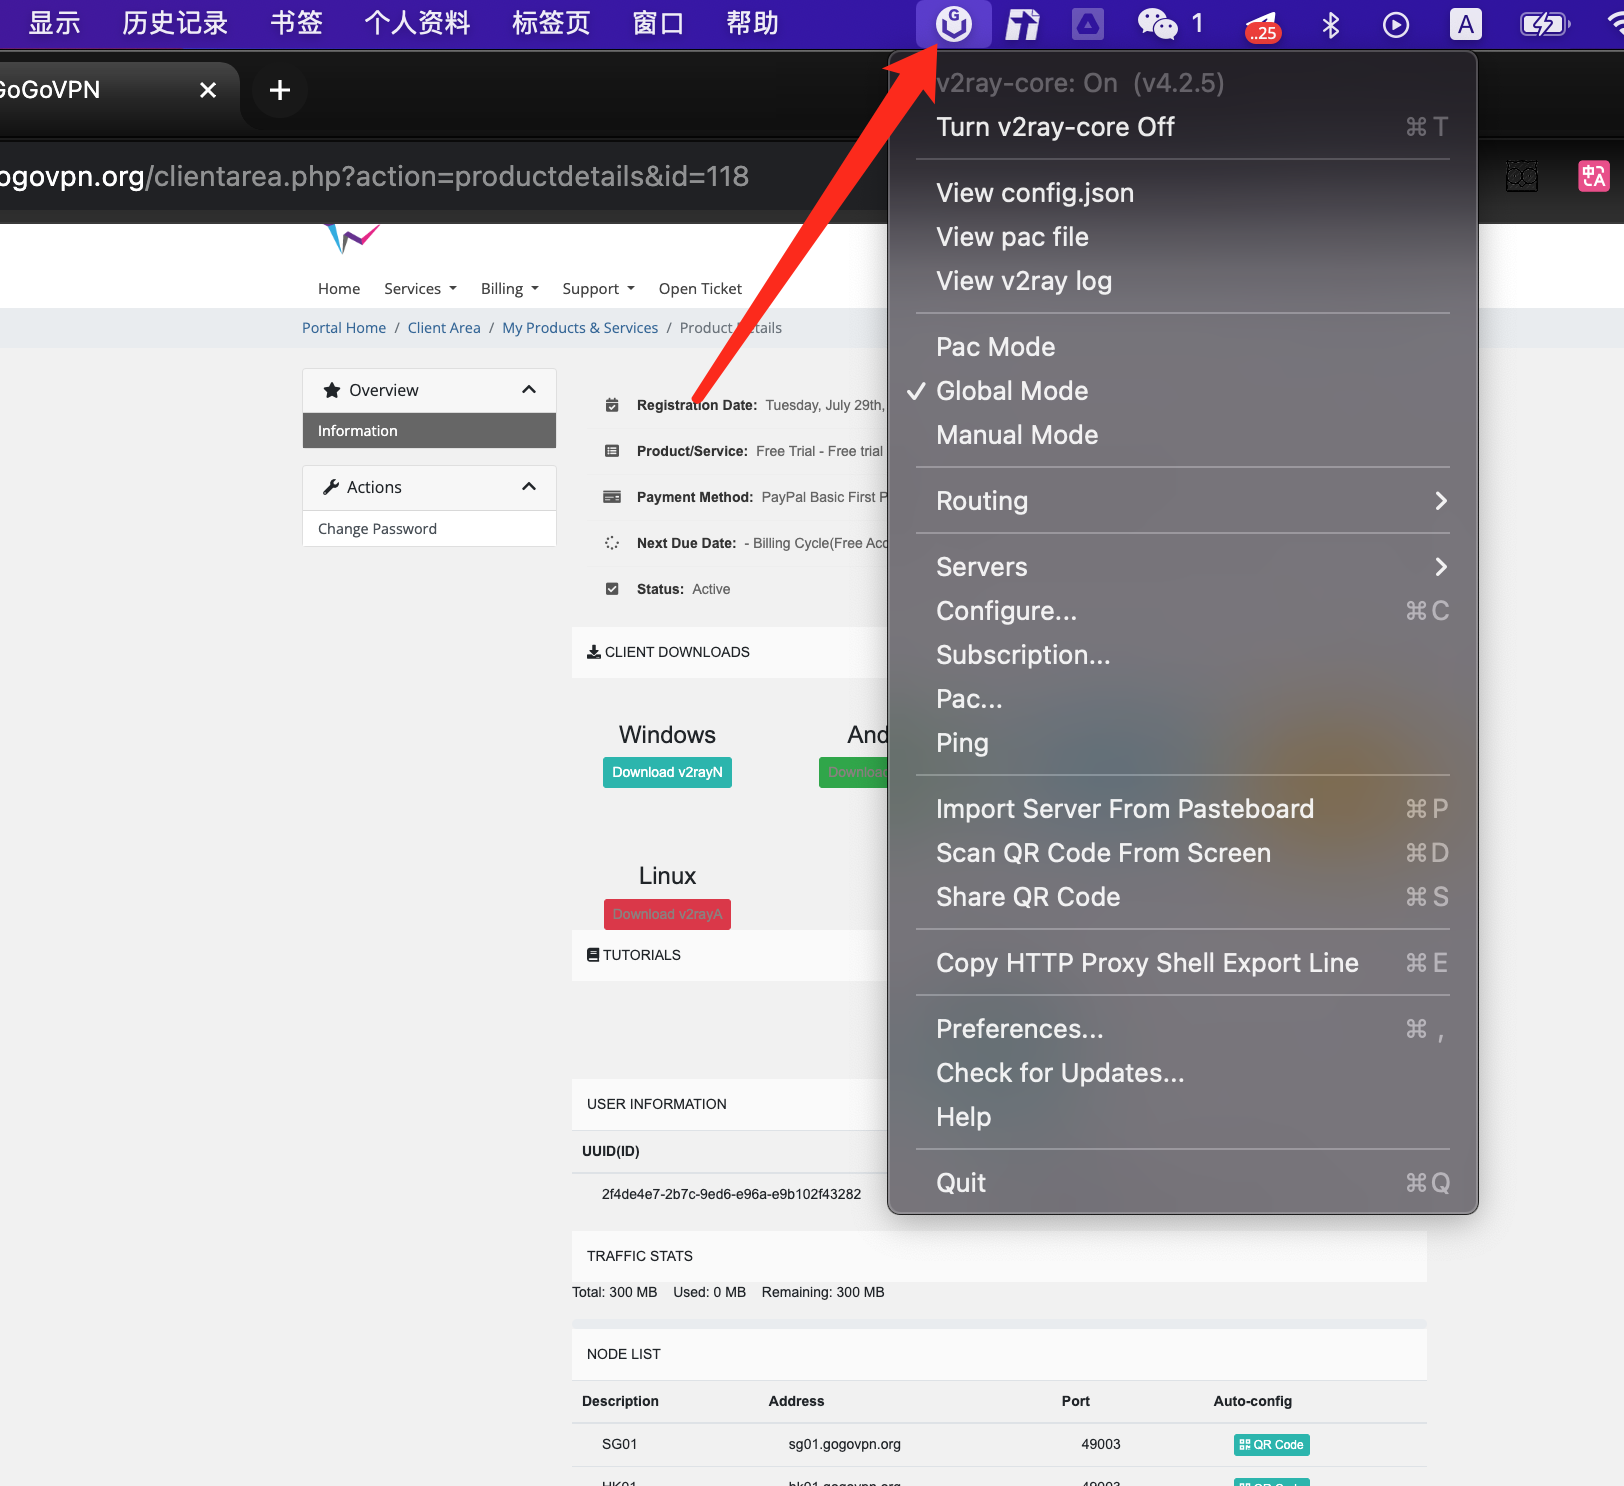This screenshot has width=1624, height=1486.
Task: Select Information in Overview sidebar
Action: click(429, 431)
